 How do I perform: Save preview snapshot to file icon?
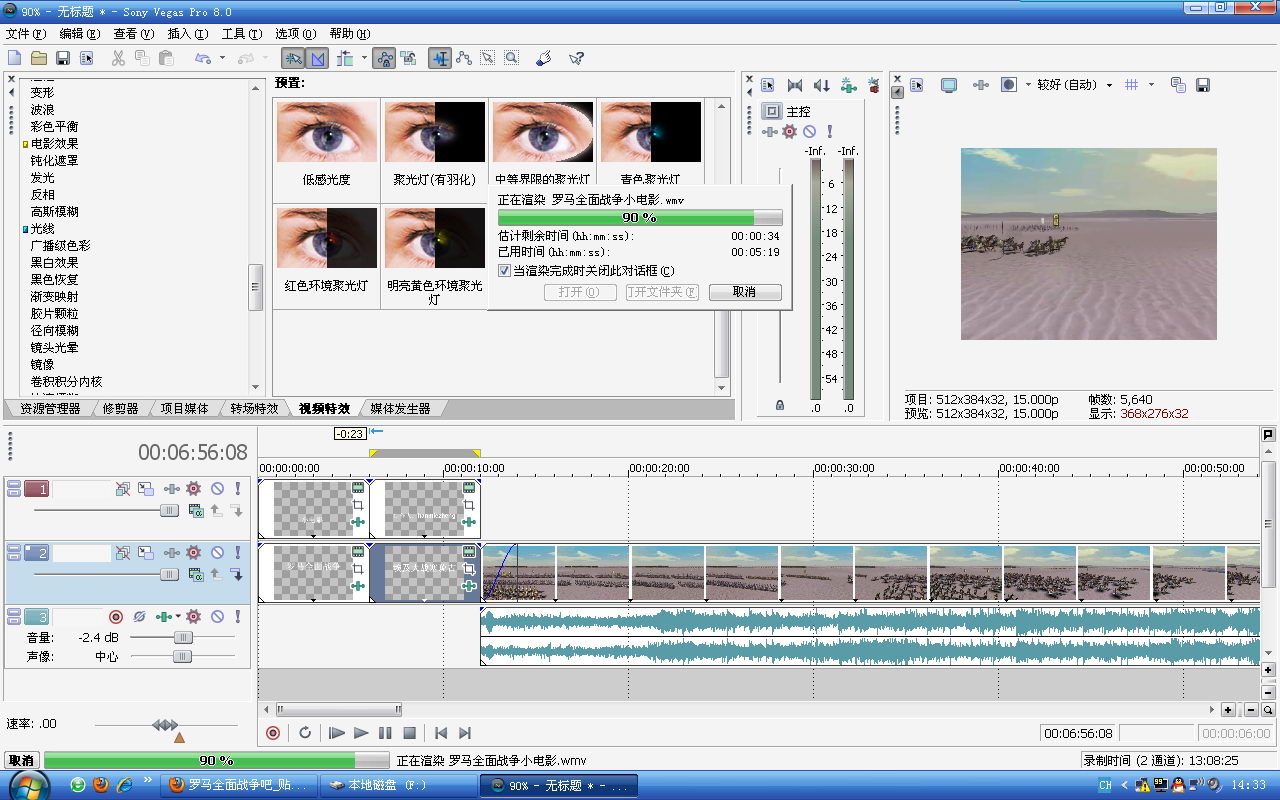[x=1203, y=85]
